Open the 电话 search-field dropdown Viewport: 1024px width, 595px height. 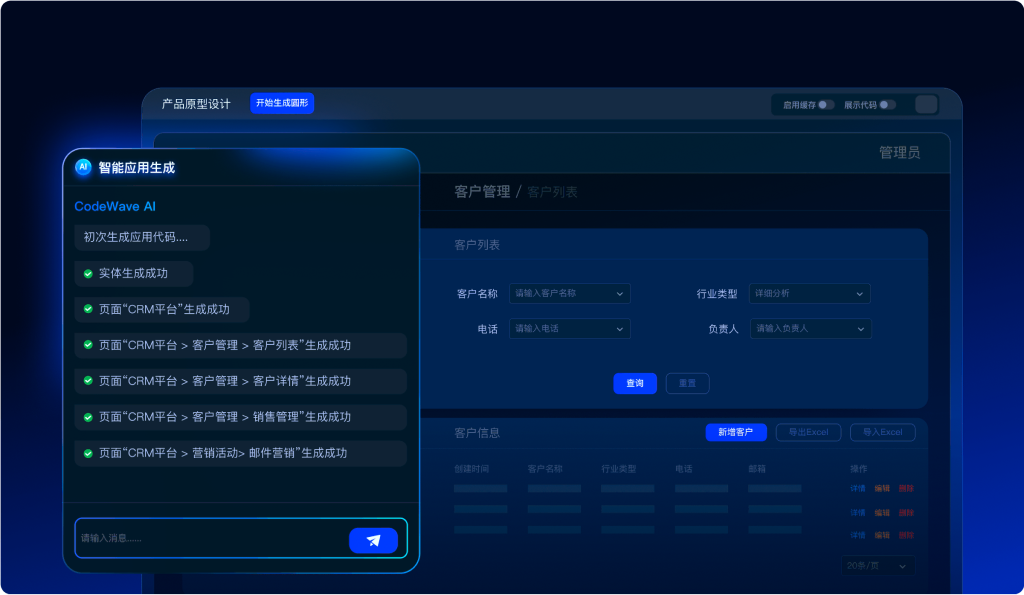569,329
